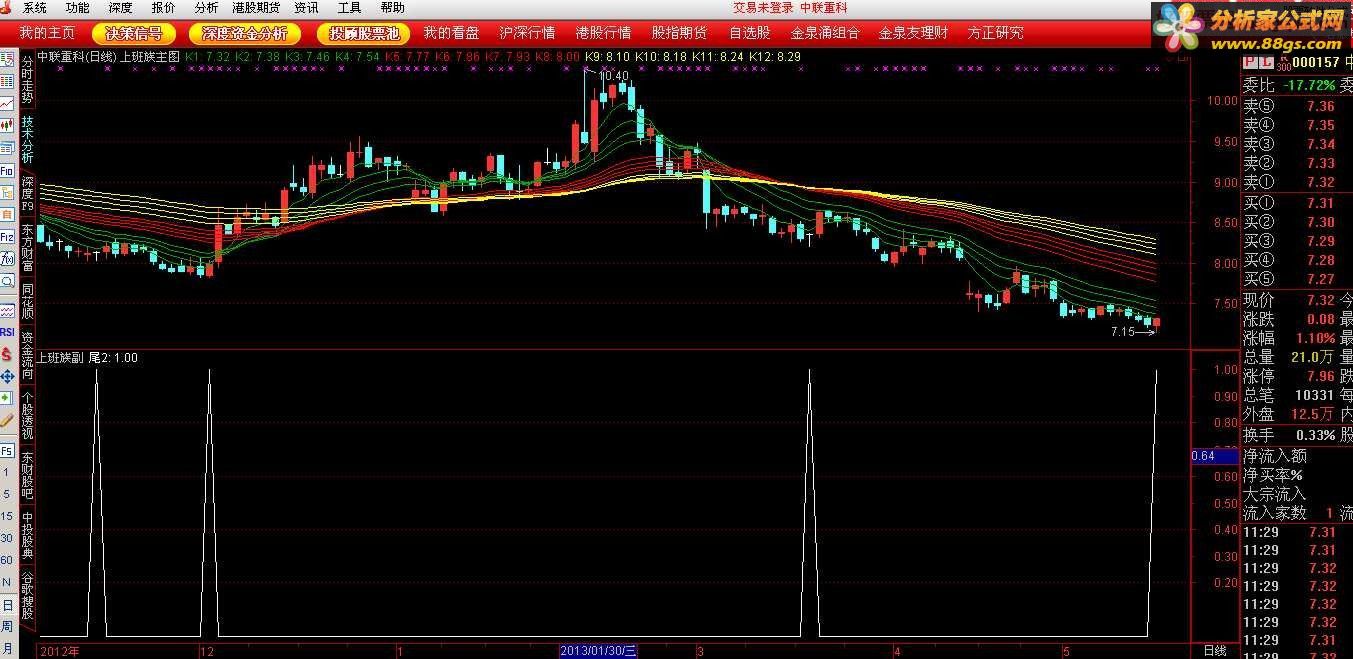Click the F5 icon in left strip
The height and width of the screenshot is (659, 1353).
point(8,451)
